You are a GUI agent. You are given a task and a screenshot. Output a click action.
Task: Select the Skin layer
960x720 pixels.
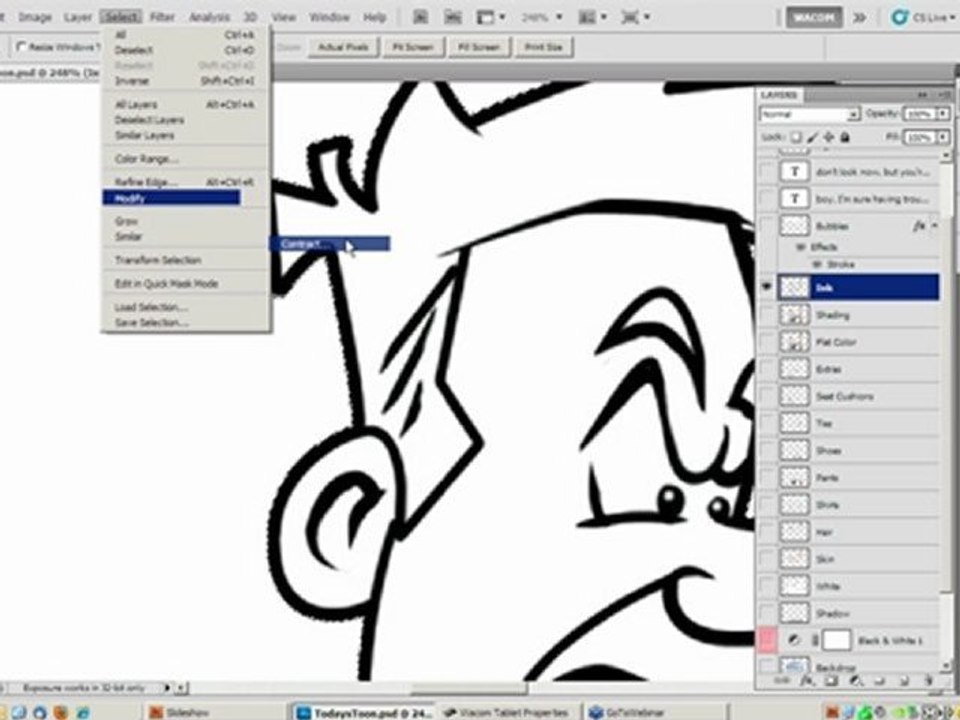click(x=858, y=559)
